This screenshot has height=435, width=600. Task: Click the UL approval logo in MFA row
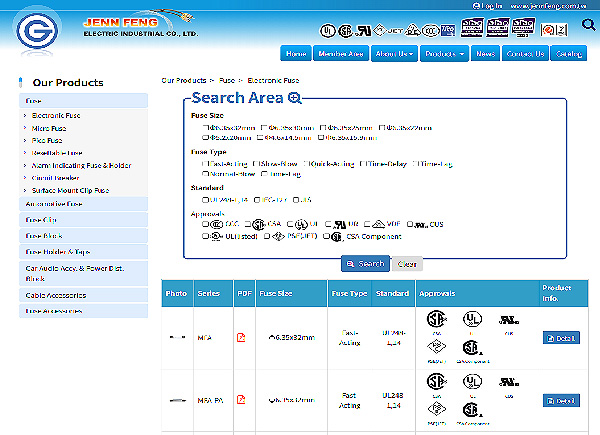[x=469, y=321]
